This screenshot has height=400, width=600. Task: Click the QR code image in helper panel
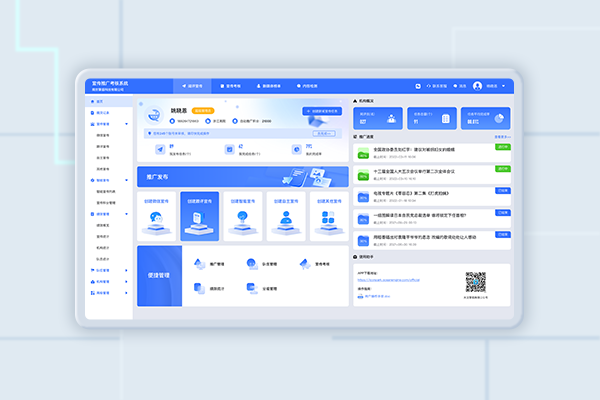pos(475,281)
